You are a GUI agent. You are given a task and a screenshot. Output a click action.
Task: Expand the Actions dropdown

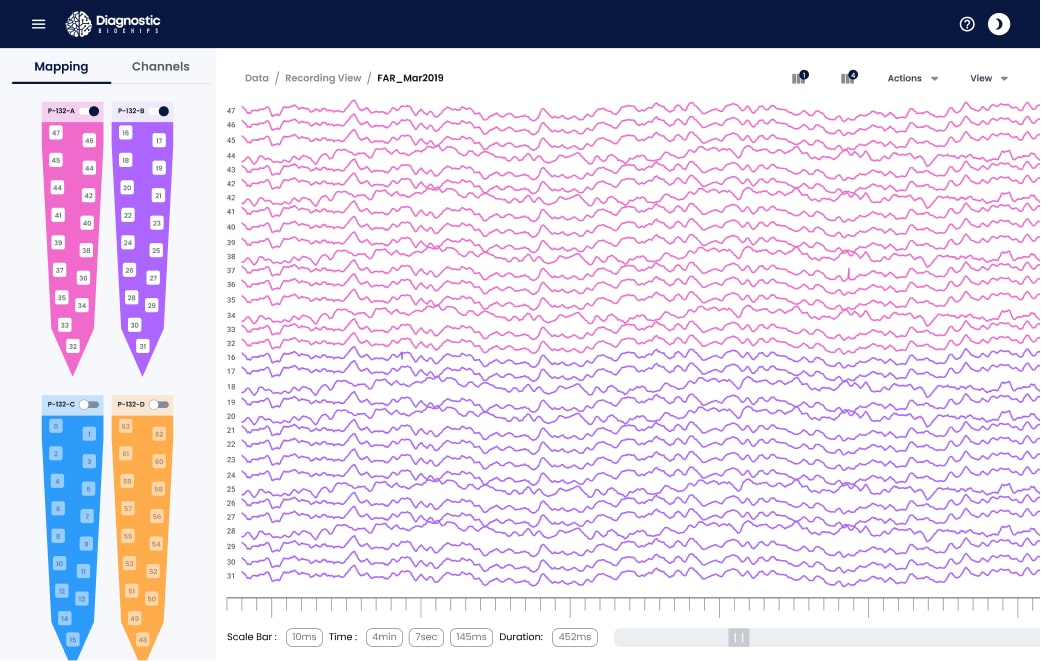coord(912,78)
